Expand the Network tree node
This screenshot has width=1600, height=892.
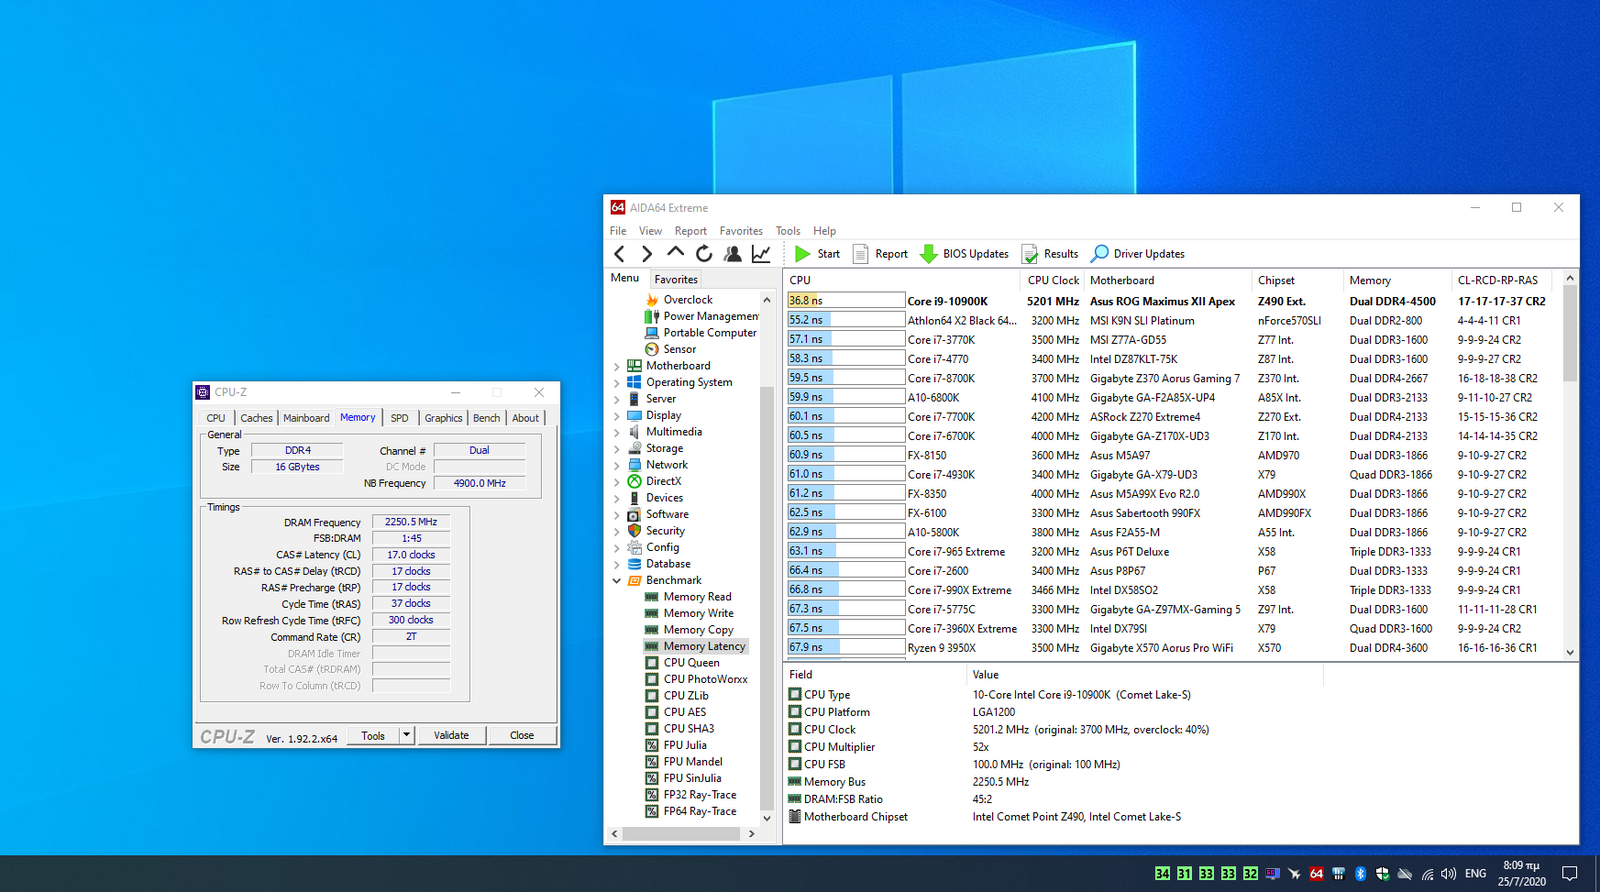(x=616, y=465)
